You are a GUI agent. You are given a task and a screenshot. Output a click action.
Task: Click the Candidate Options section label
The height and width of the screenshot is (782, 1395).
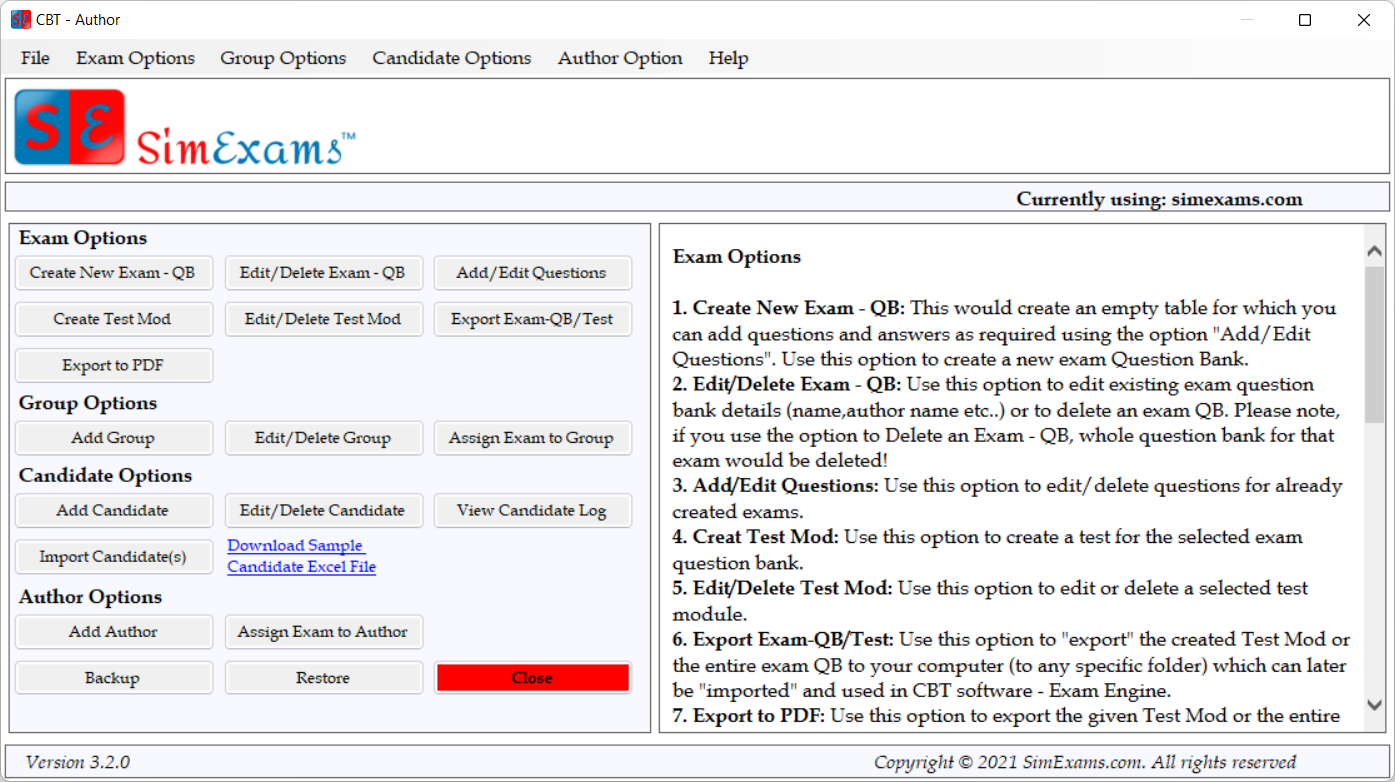tap(105, 475)
